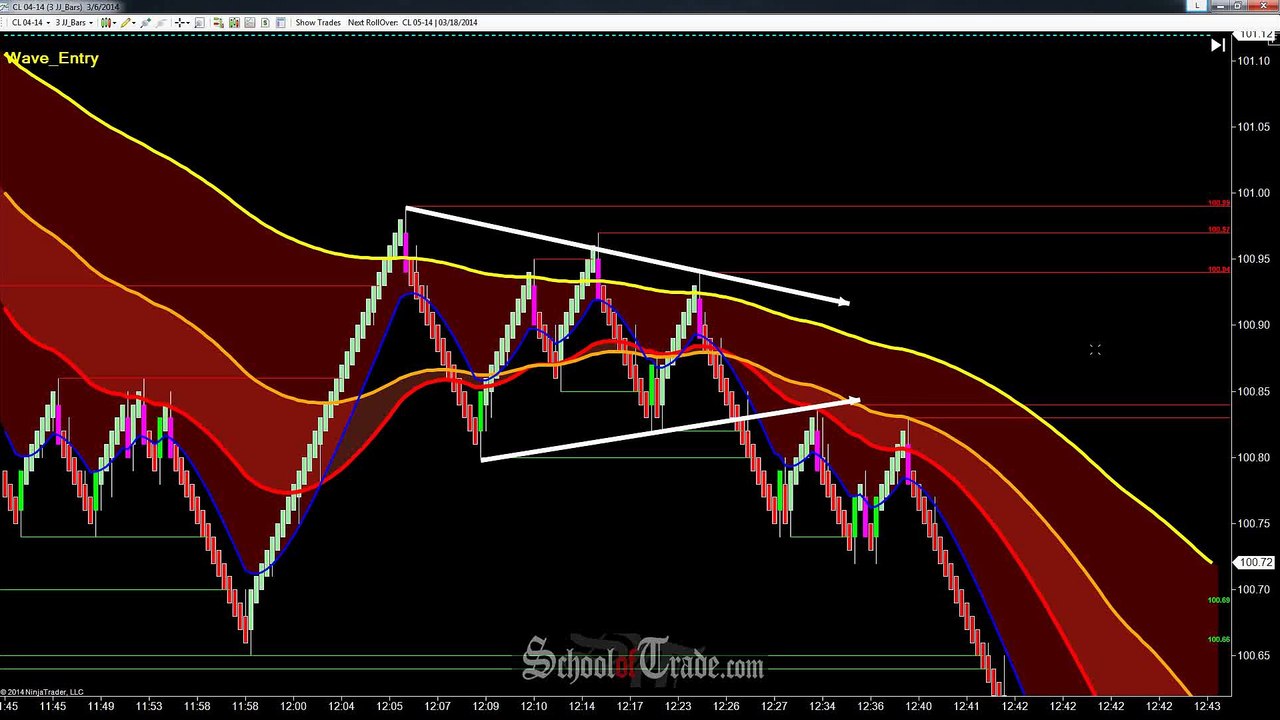Click the 11:49 time axis label
Image resolution: width=1280 pixels, height=720 pixels.
[x=101, y=706]
